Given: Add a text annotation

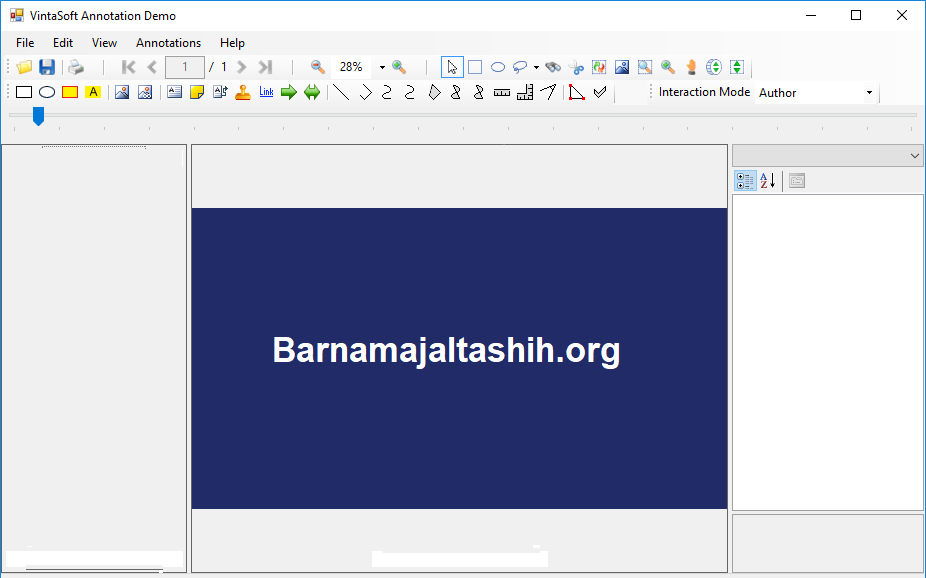Looking at the screenshot, I should 174,92.
